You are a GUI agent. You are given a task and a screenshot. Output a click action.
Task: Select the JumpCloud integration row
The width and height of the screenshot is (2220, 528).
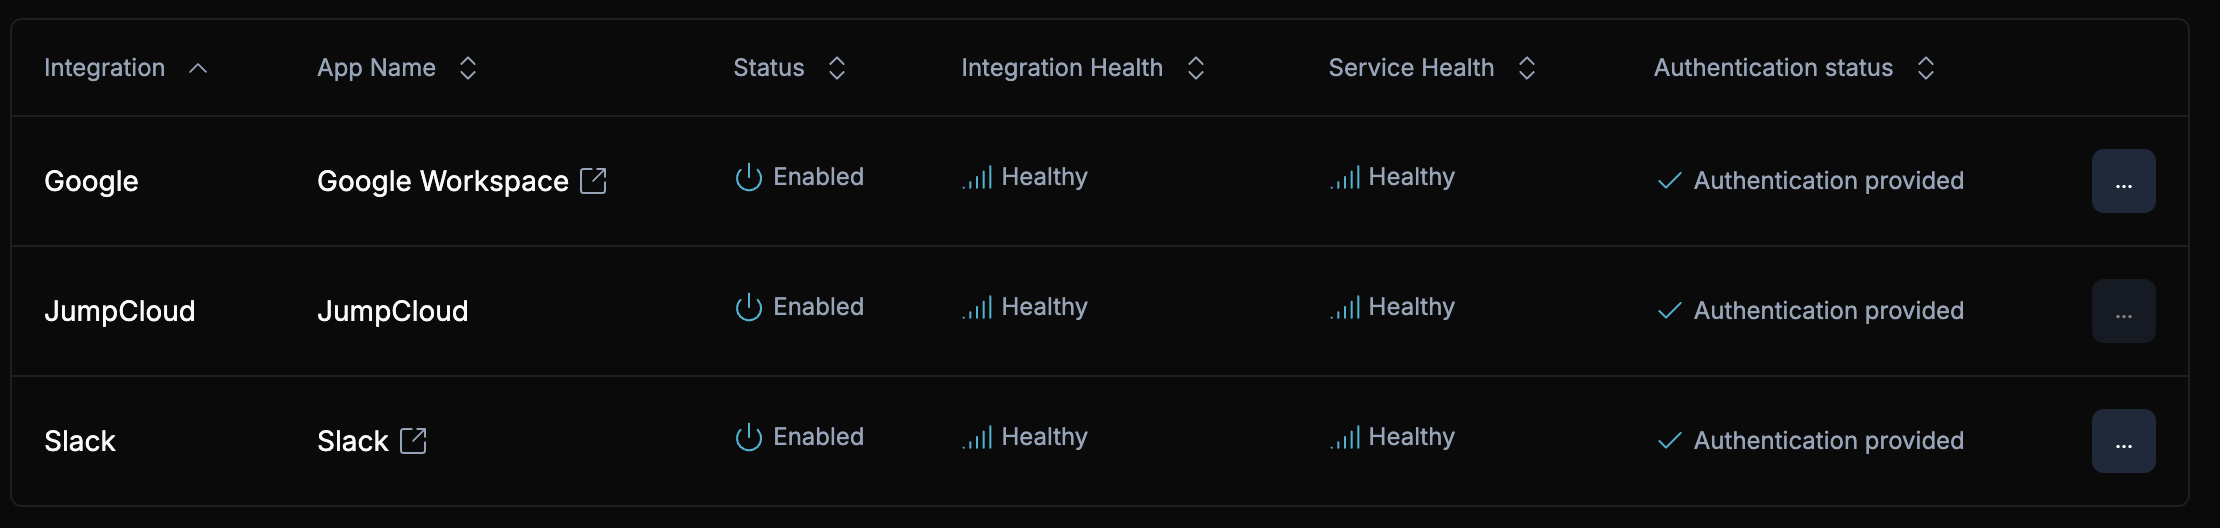pos(119,311)
